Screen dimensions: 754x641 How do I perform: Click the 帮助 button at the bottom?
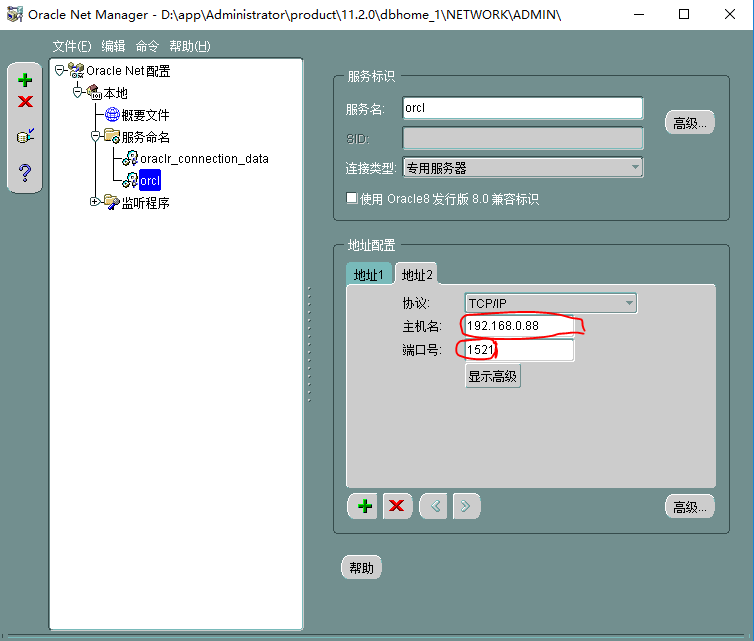[x=361, y=568]
